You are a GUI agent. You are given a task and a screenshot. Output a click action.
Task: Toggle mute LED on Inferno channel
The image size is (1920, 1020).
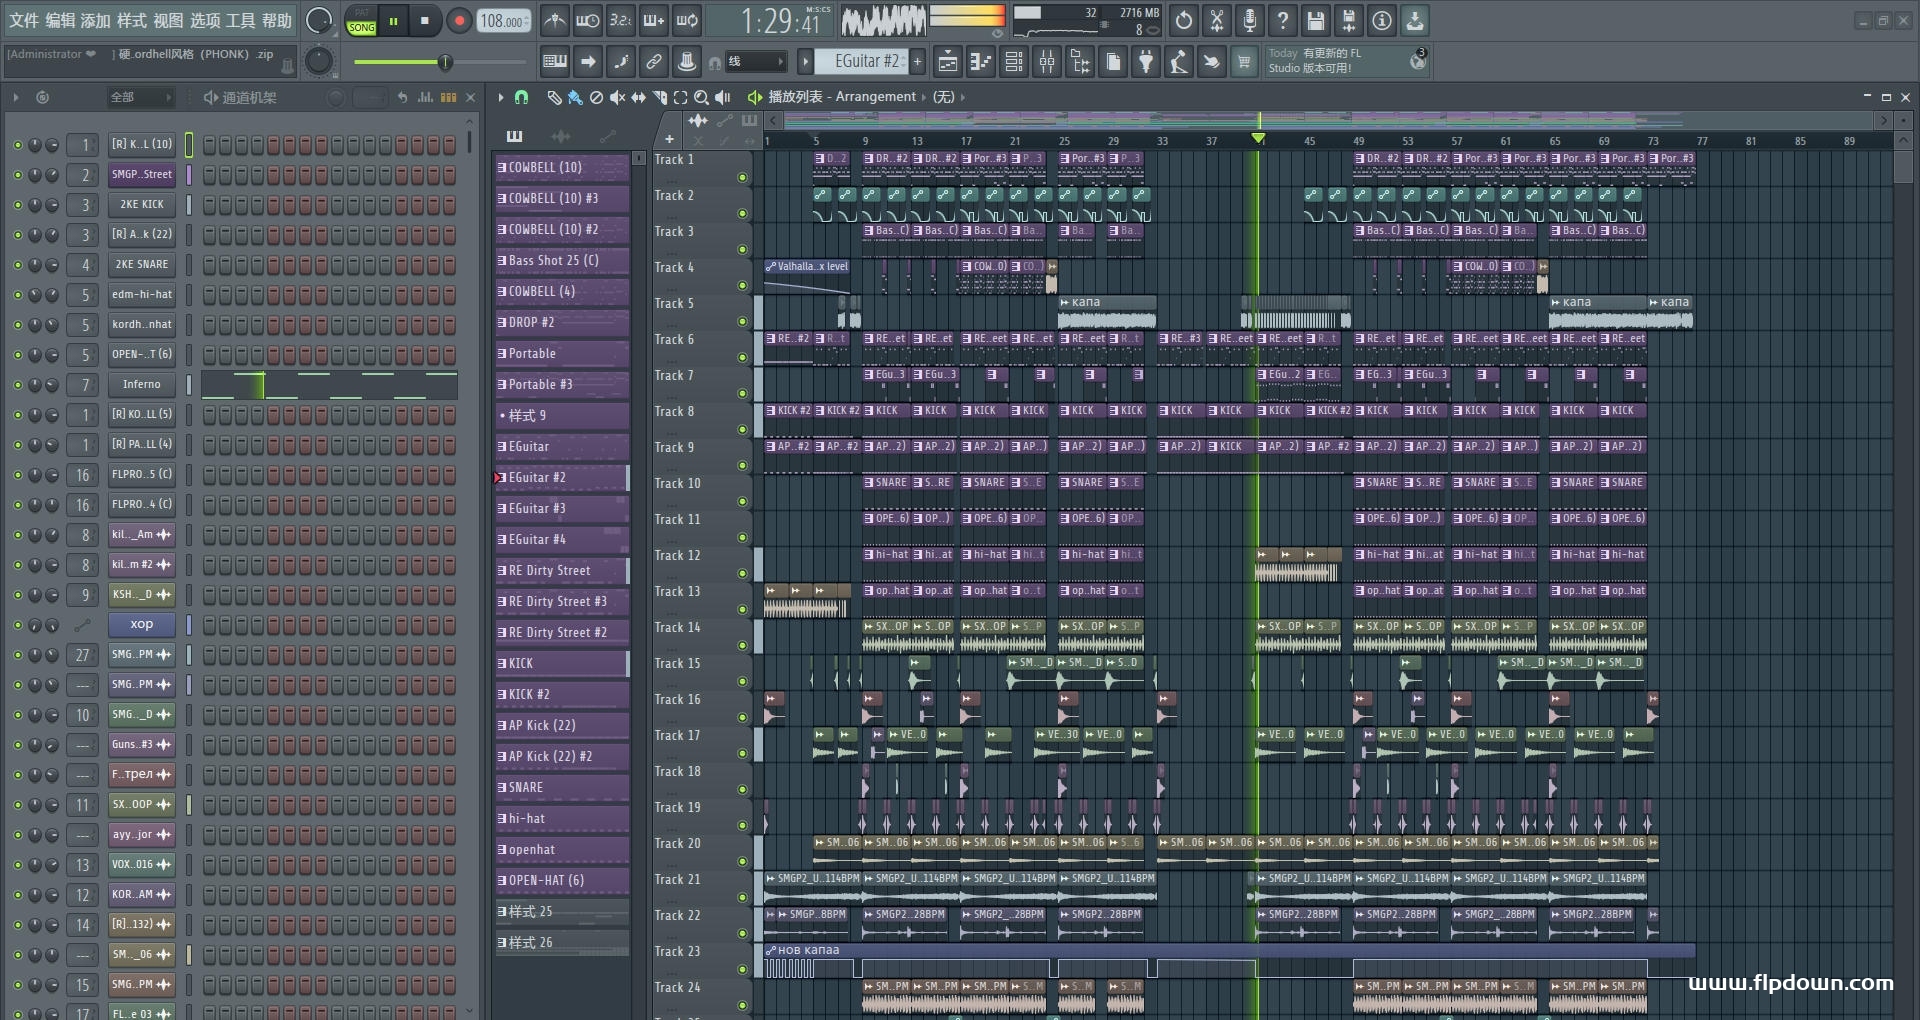pyautogui.click(x=17, y=385)
